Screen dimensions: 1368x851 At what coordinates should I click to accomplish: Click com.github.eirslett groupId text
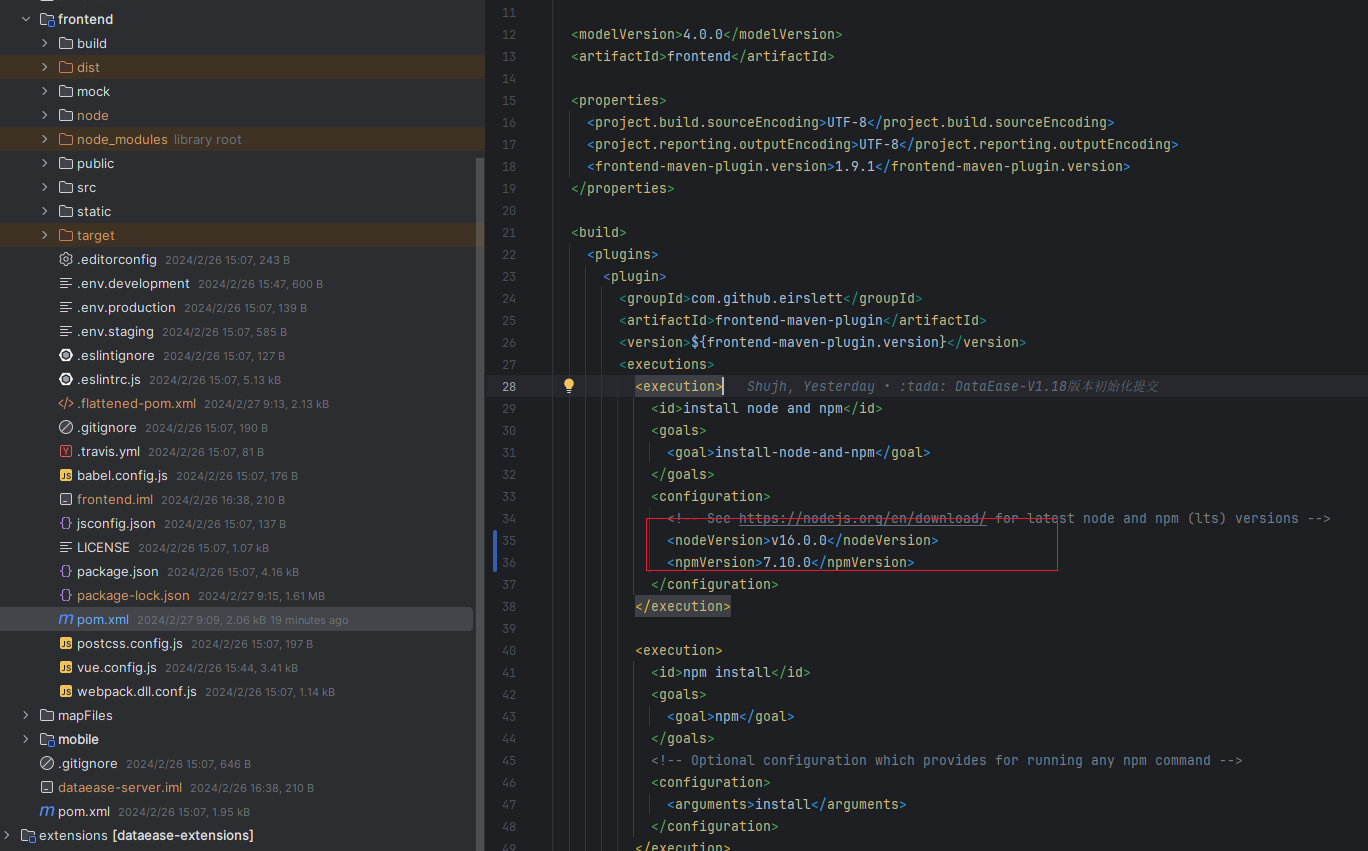pyautogui.click(x=767, y=298)
